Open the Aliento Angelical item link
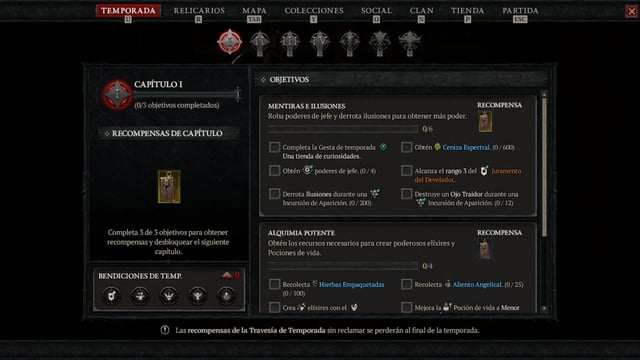 477,284
